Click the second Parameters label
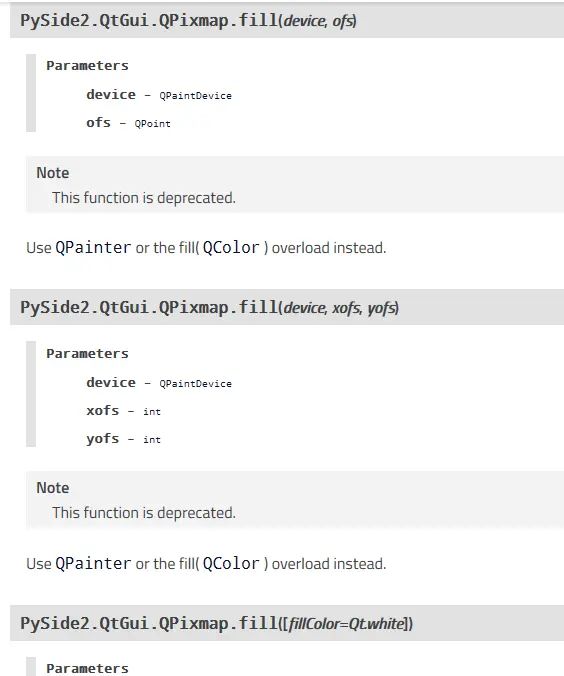564x676 pixels. point(88,354)
